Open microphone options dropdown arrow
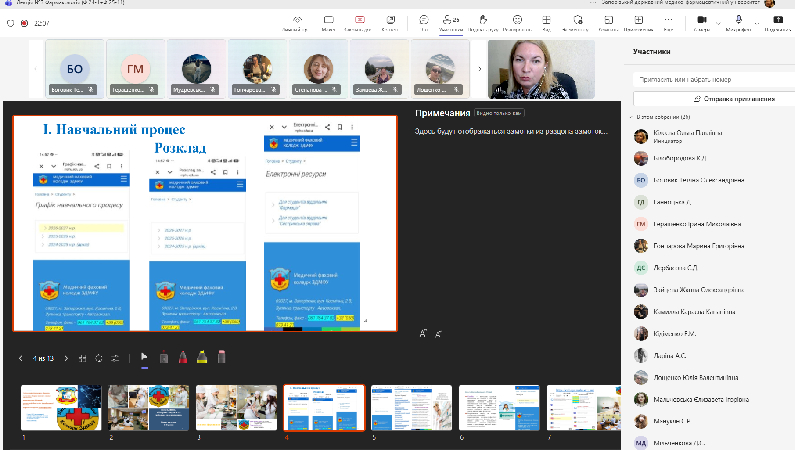 pyautogui.click(x=757, y=23)
